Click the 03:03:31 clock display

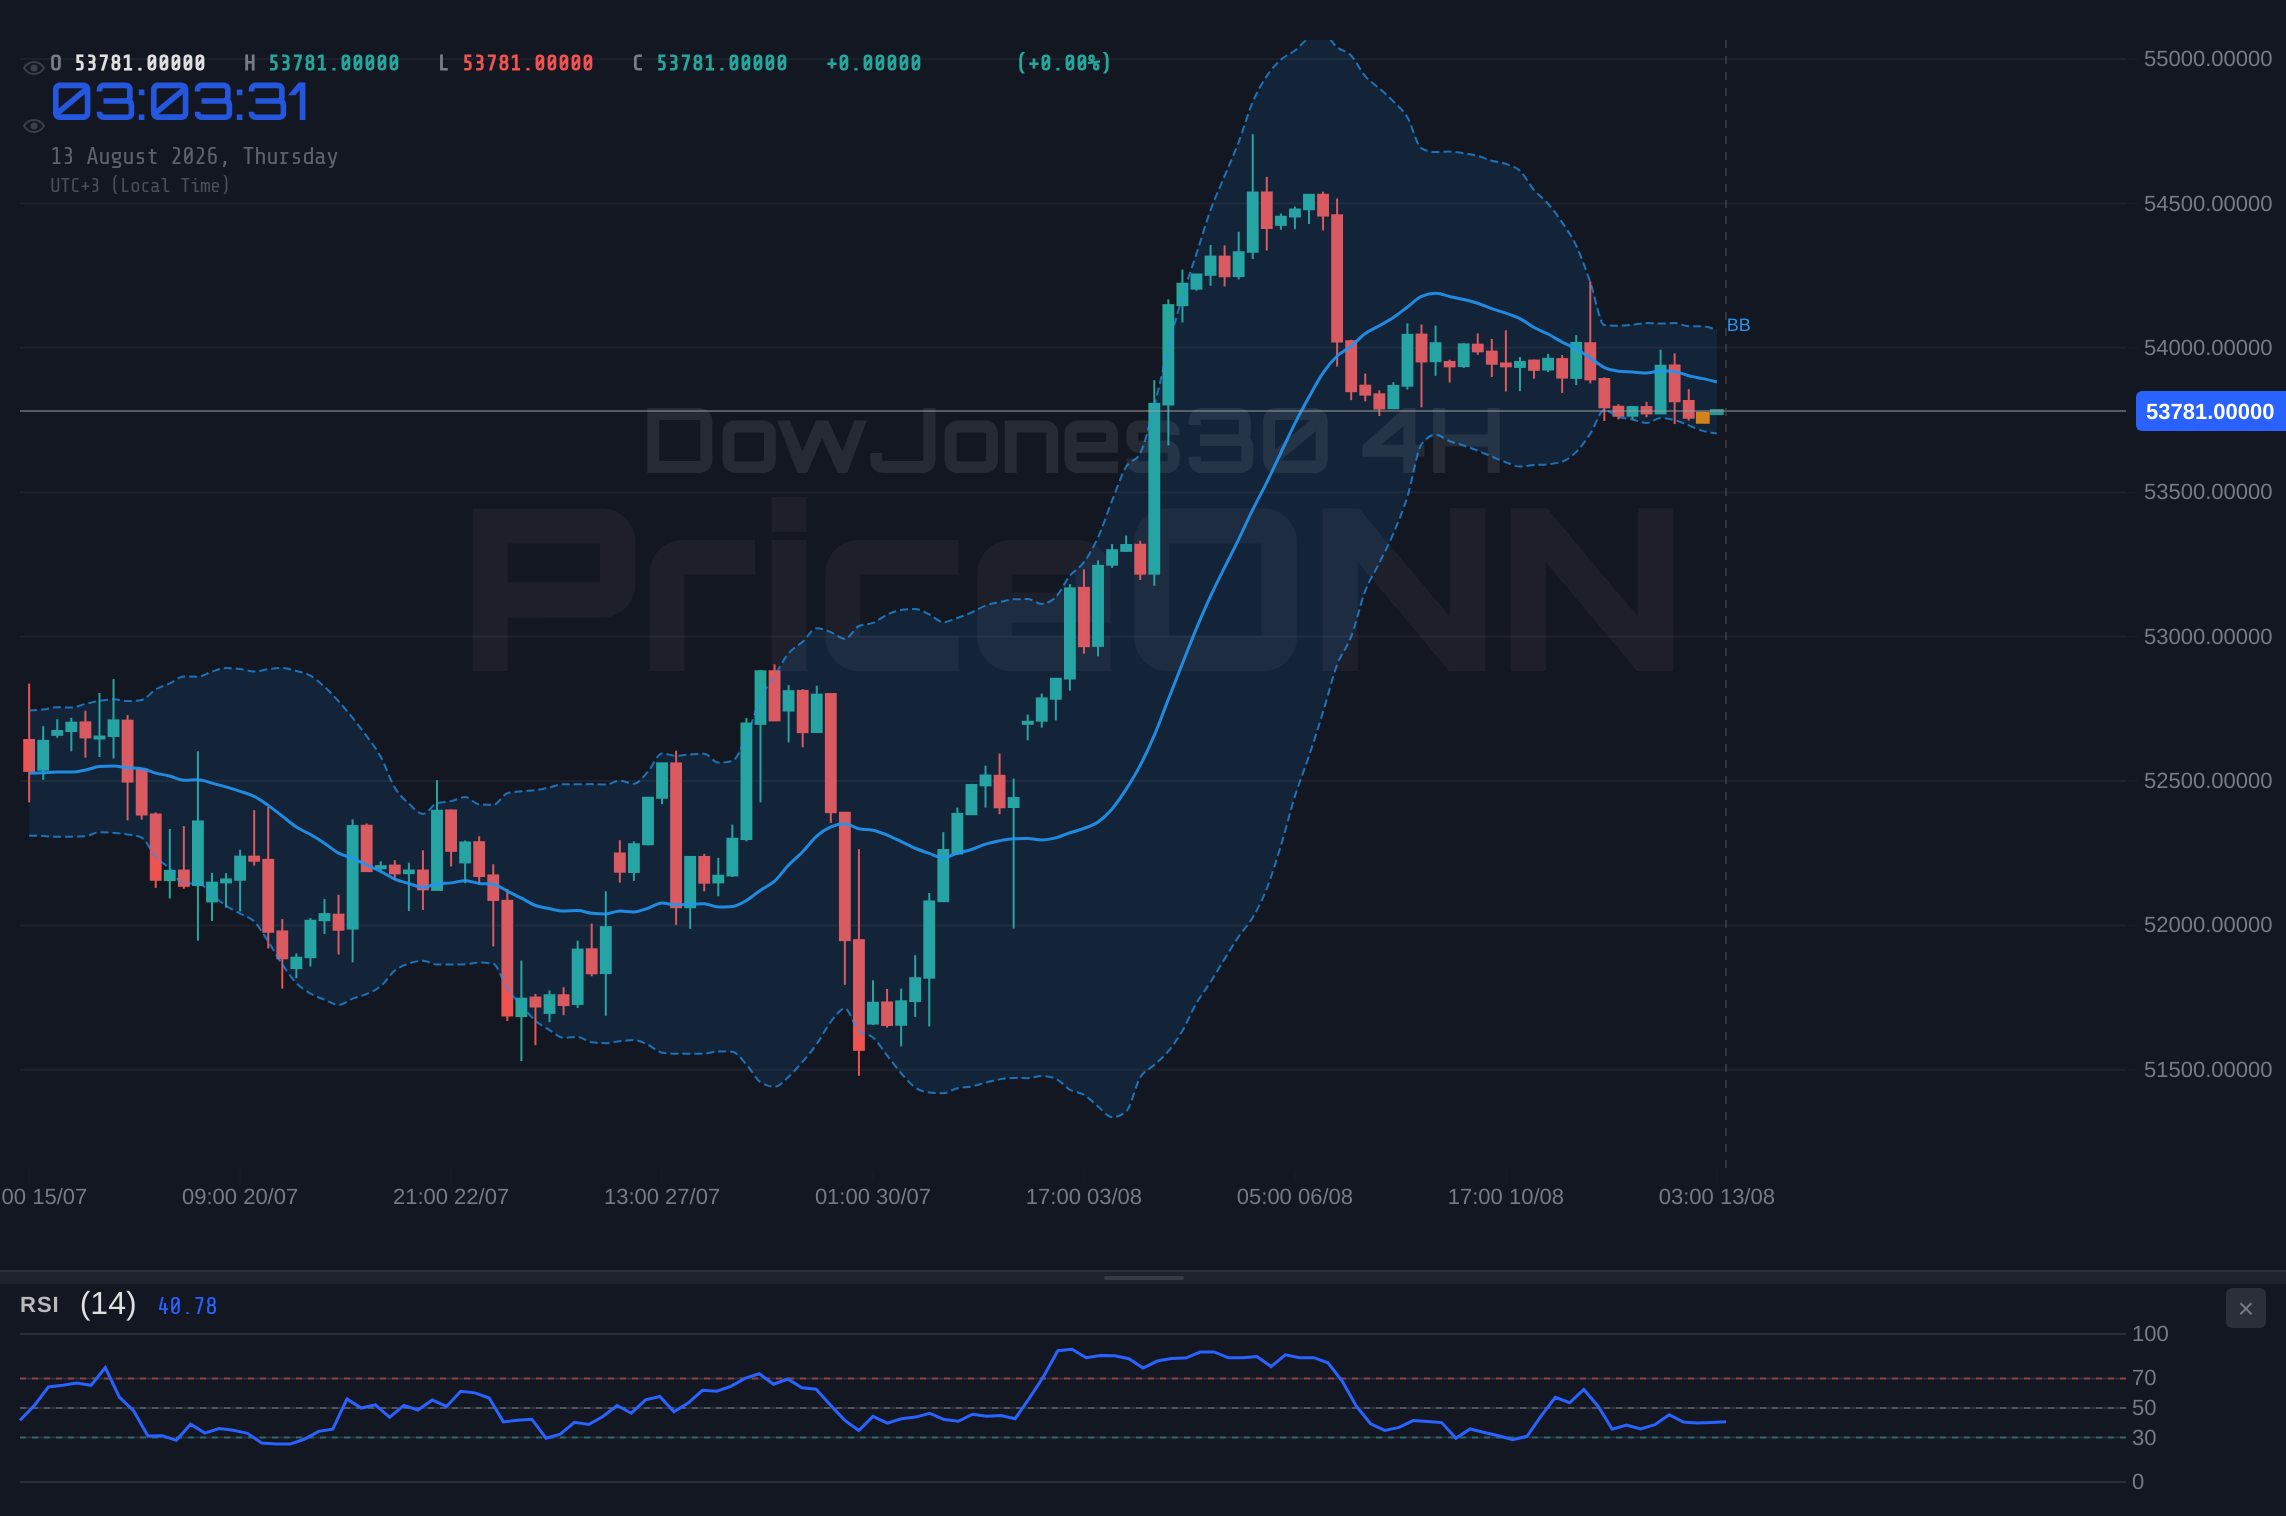pyautogui.click(x=180, y=102)
